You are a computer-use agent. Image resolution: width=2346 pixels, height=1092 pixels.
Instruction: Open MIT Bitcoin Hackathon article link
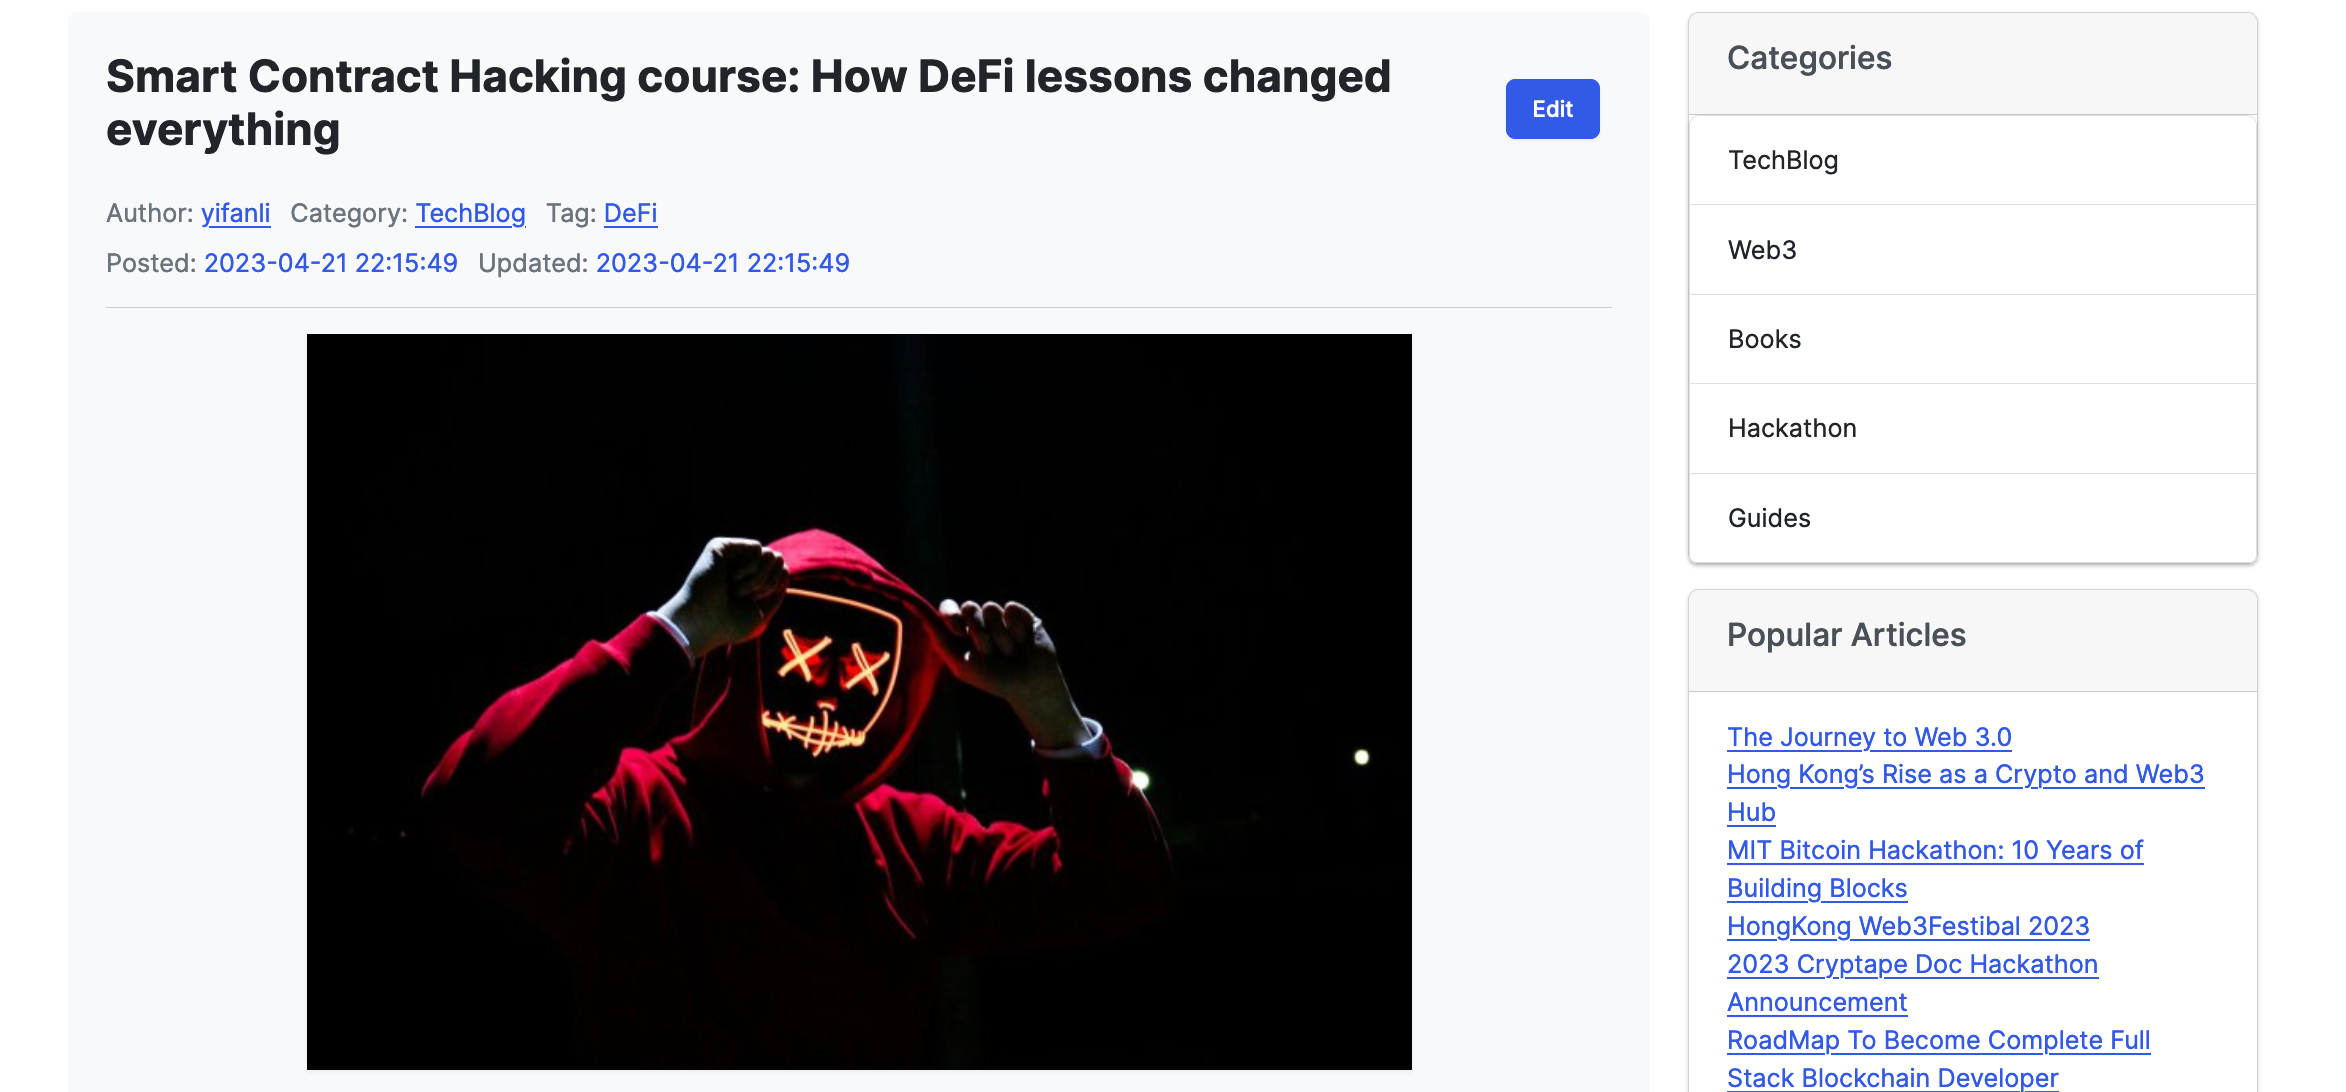(x=1935, y=869)
